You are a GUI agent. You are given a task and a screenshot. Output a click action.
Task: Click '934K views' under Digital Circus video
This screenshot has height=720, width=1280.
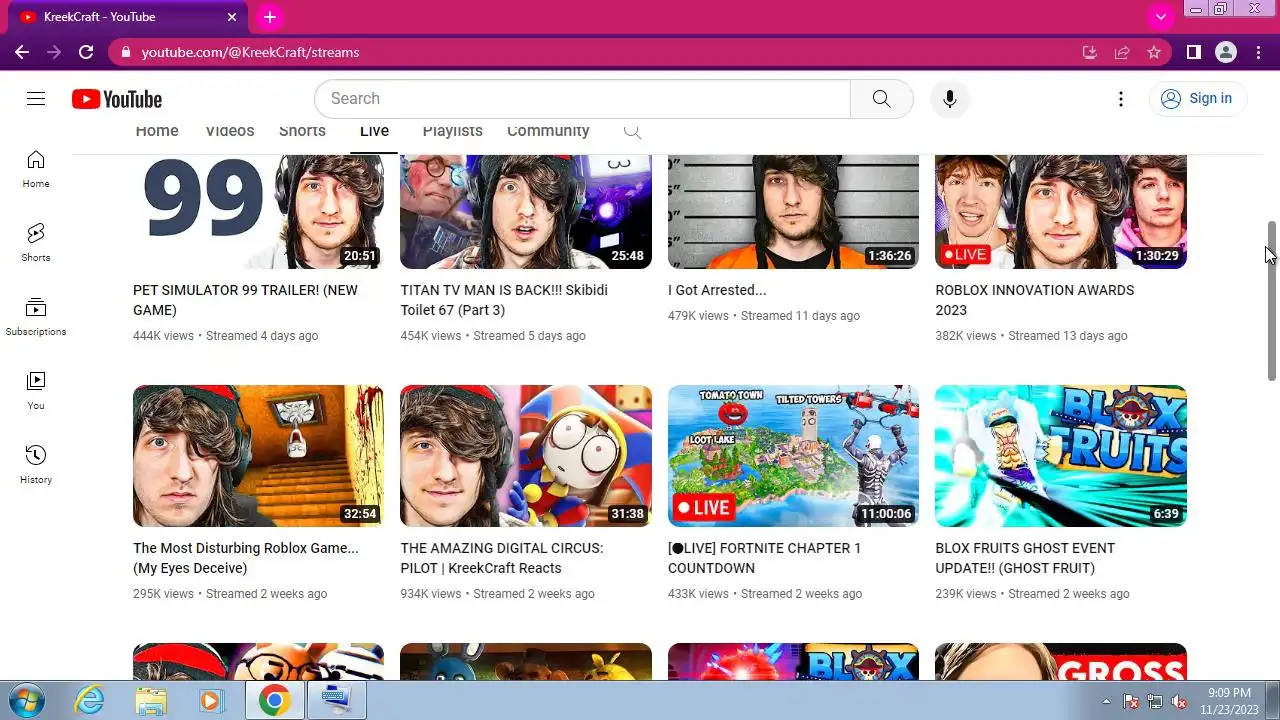tap(431, 594)
